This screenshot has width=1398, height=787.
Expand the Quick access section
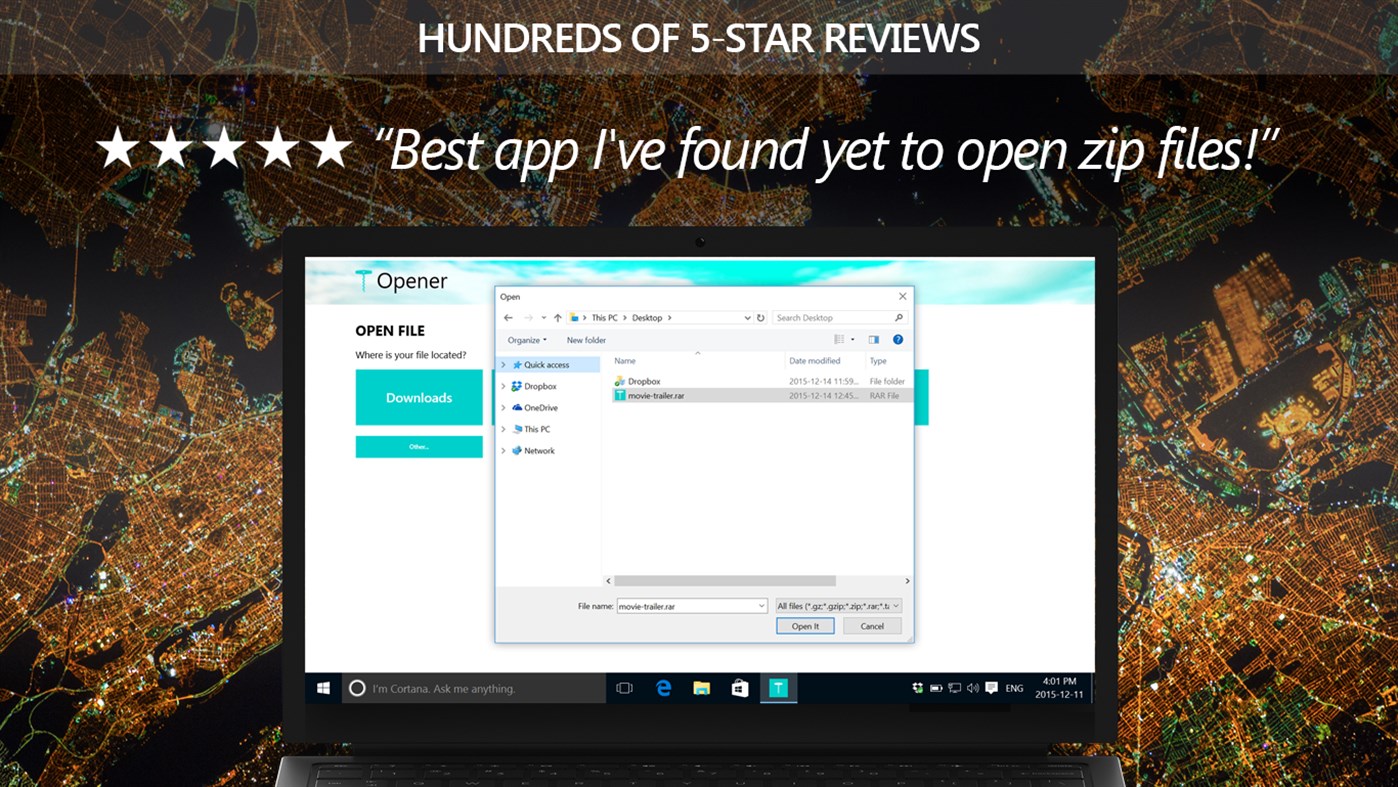tap(504, 364)
